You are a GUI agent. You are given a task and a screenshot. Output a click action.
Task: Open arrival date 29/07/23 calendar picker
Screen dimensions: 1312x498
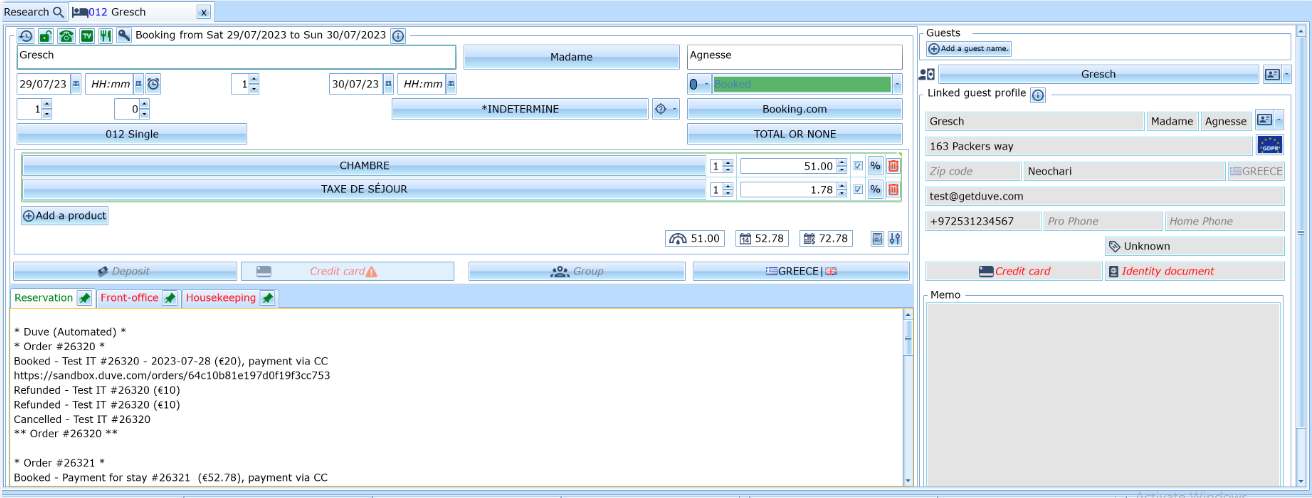pyautogui.click(x=76, y=84)
